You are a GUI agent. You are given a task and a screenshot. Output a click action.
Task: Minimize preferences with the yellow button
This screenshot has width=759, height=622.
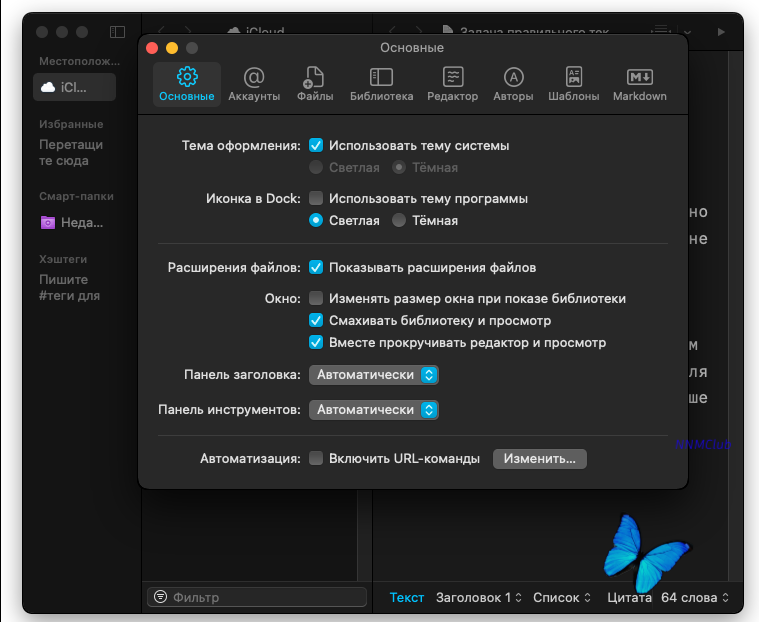172,48
